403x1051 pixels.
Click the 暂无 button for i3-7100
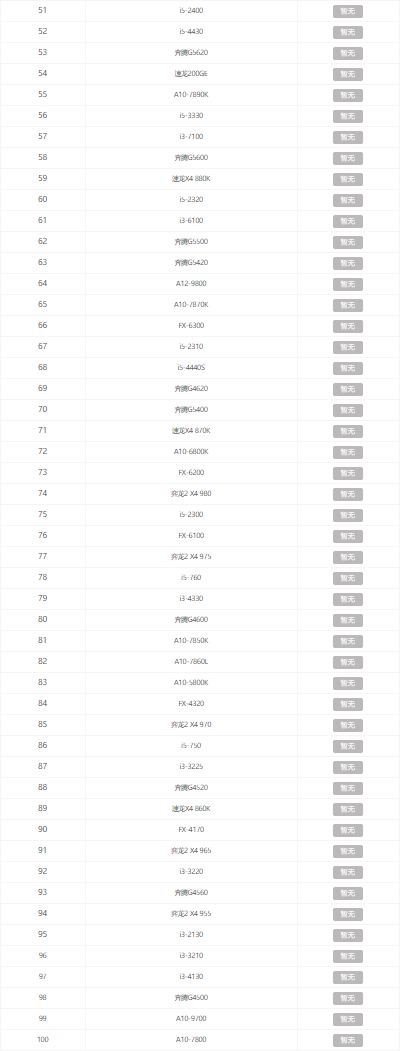click(347, 137)
